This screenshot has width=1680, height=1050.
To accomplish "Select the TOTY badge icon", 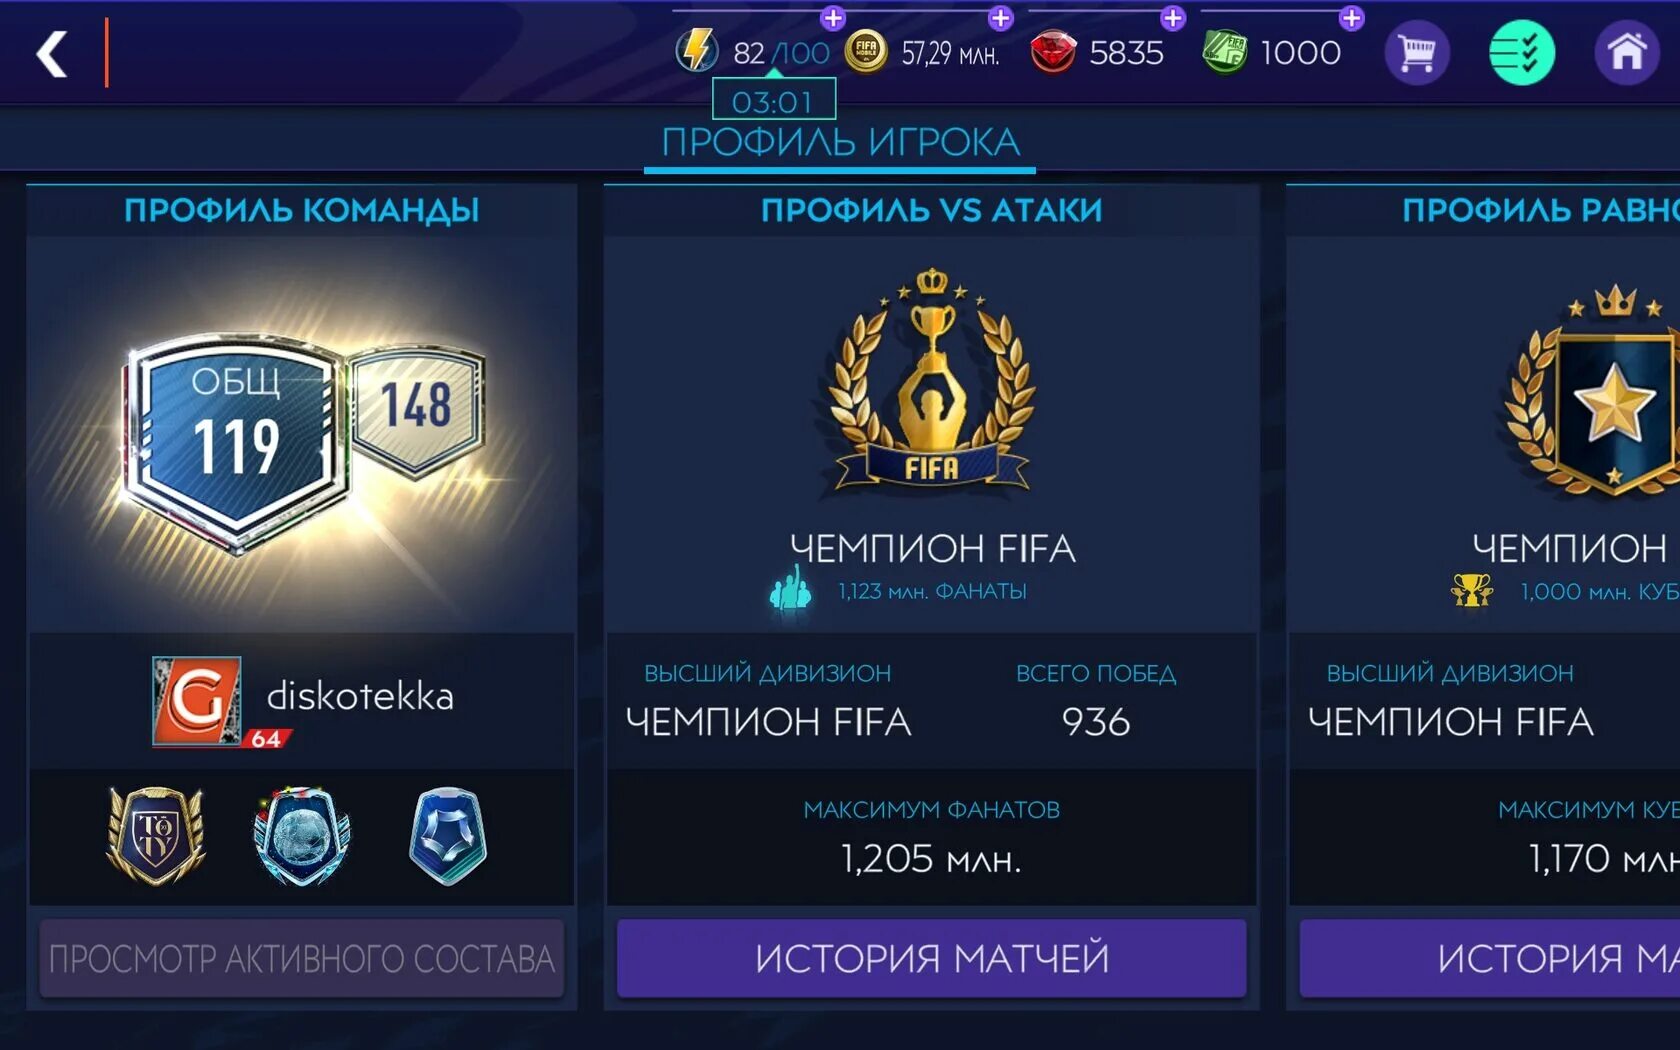I will [156, 836].
